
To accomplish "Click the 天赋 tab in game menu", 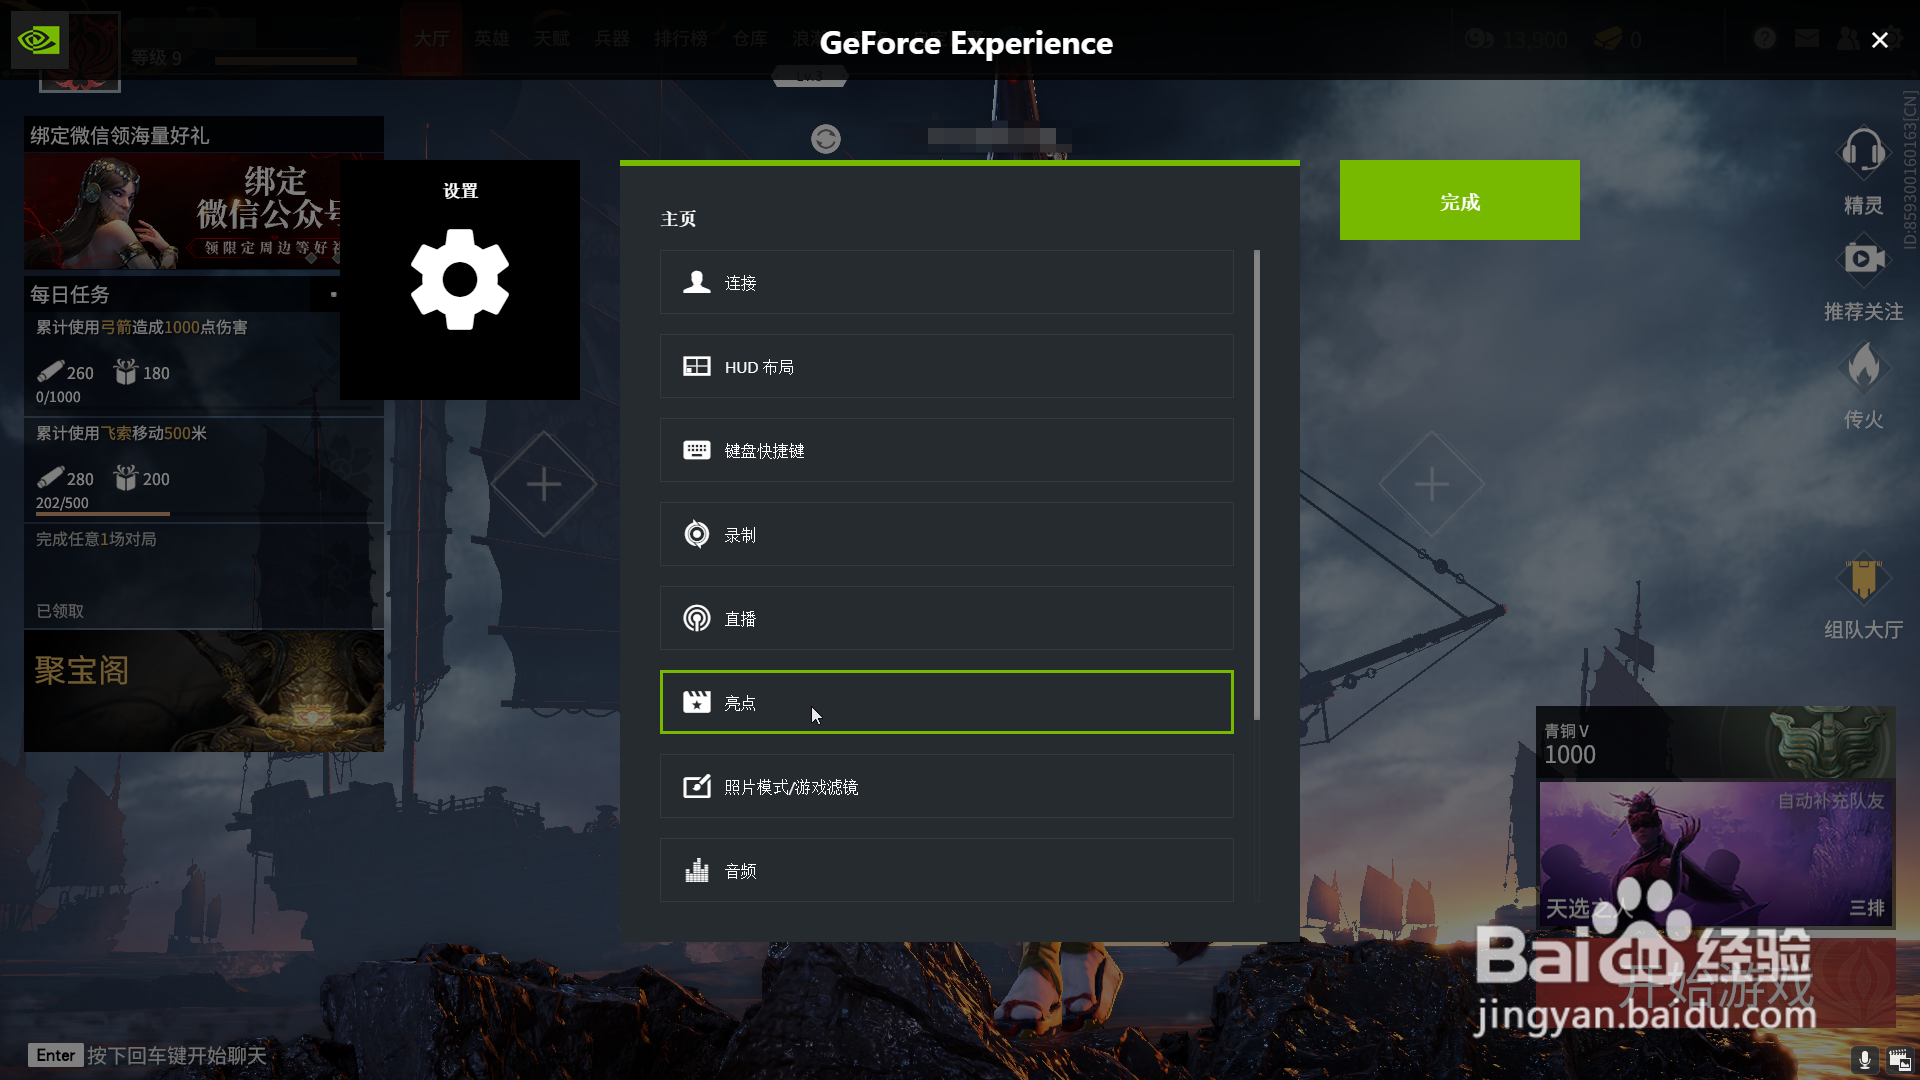I will (x=551, y=39).
